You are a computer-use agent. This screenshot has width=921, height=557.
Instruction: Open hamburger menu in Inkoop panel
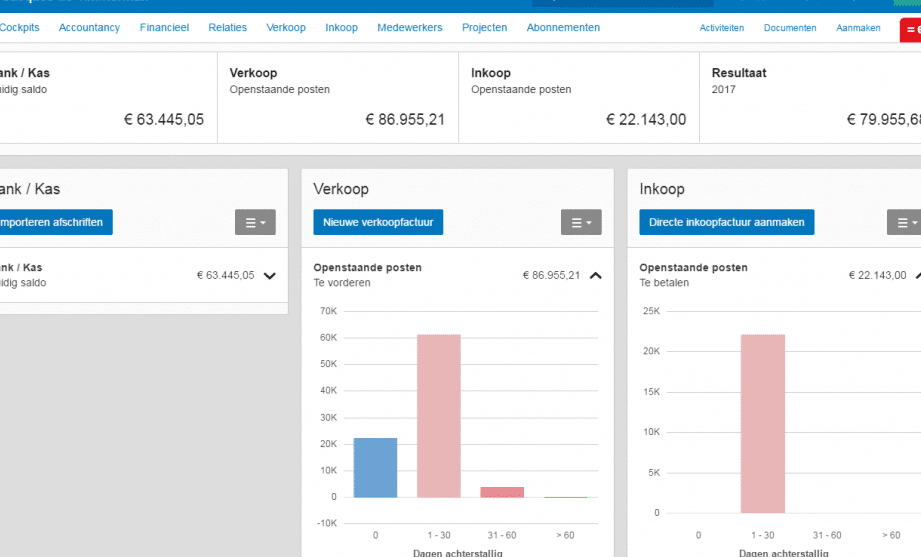pos(904,222)
